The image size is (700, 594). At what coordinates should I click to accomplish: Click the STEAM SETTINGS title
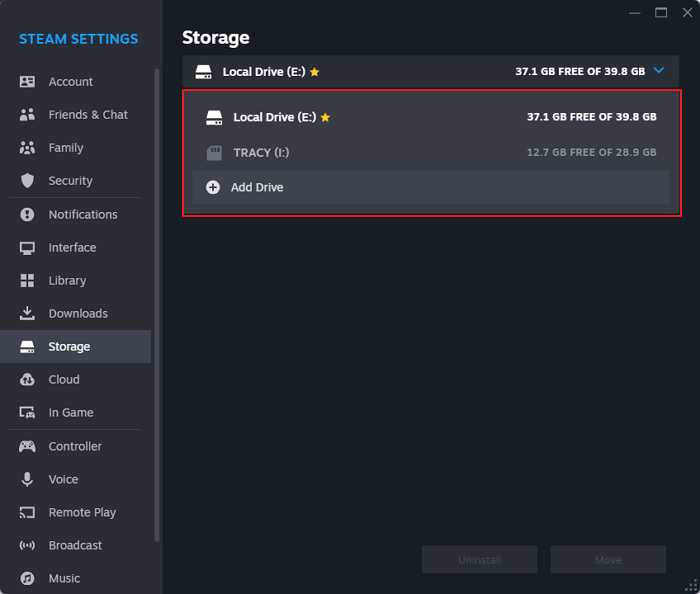coord(79,39)
